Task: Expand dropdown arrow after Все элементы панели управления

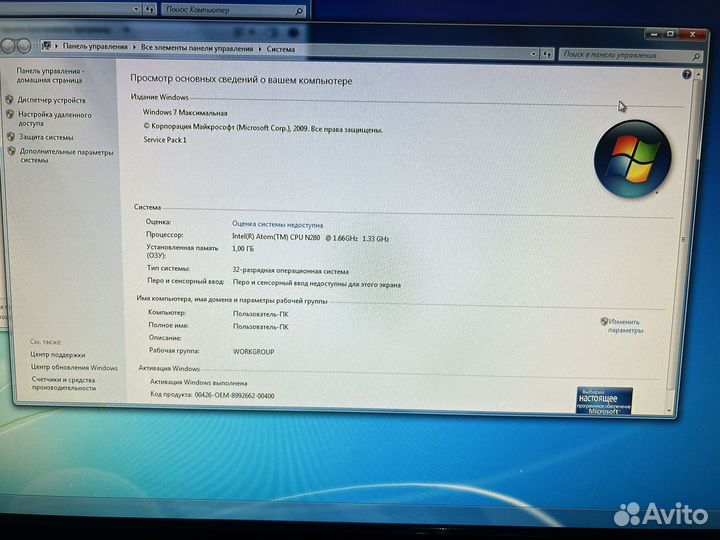Action: tap(260, 48)
